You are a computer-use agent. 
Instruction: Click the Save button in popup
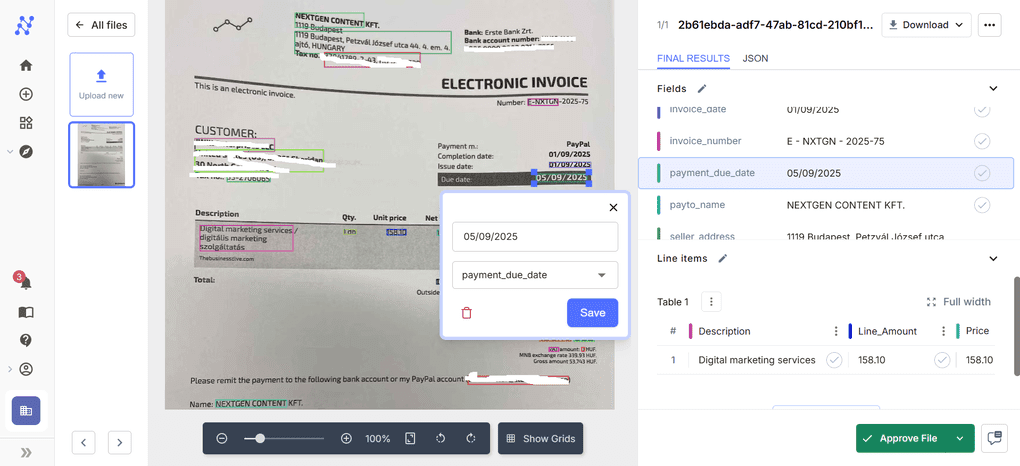(x=592, y=313)
